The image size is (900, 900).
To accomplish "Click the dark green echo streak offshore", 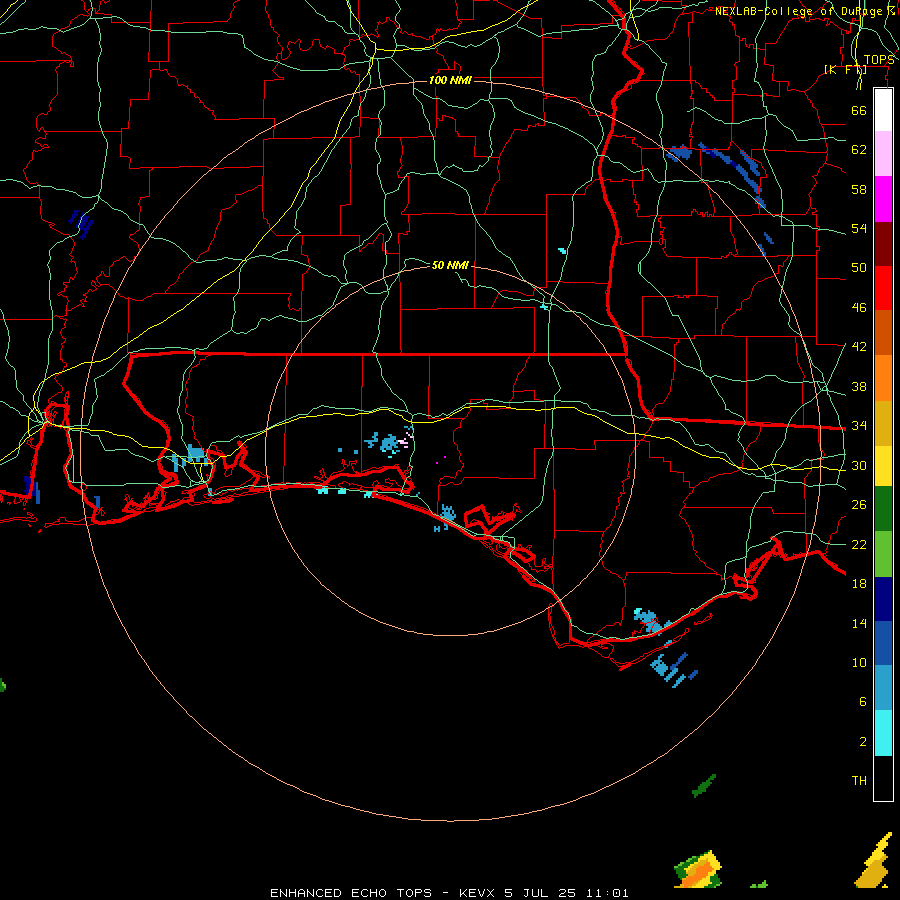I will [704, 786].
